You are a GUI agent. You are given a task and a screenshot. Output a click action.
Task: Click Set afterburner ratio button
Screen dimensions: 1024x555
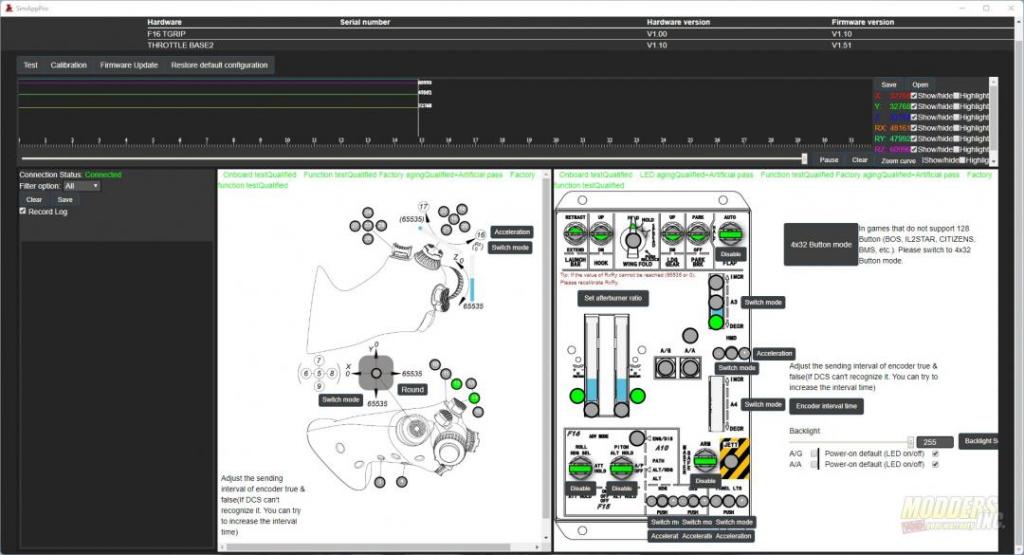[x=613, y=298]
